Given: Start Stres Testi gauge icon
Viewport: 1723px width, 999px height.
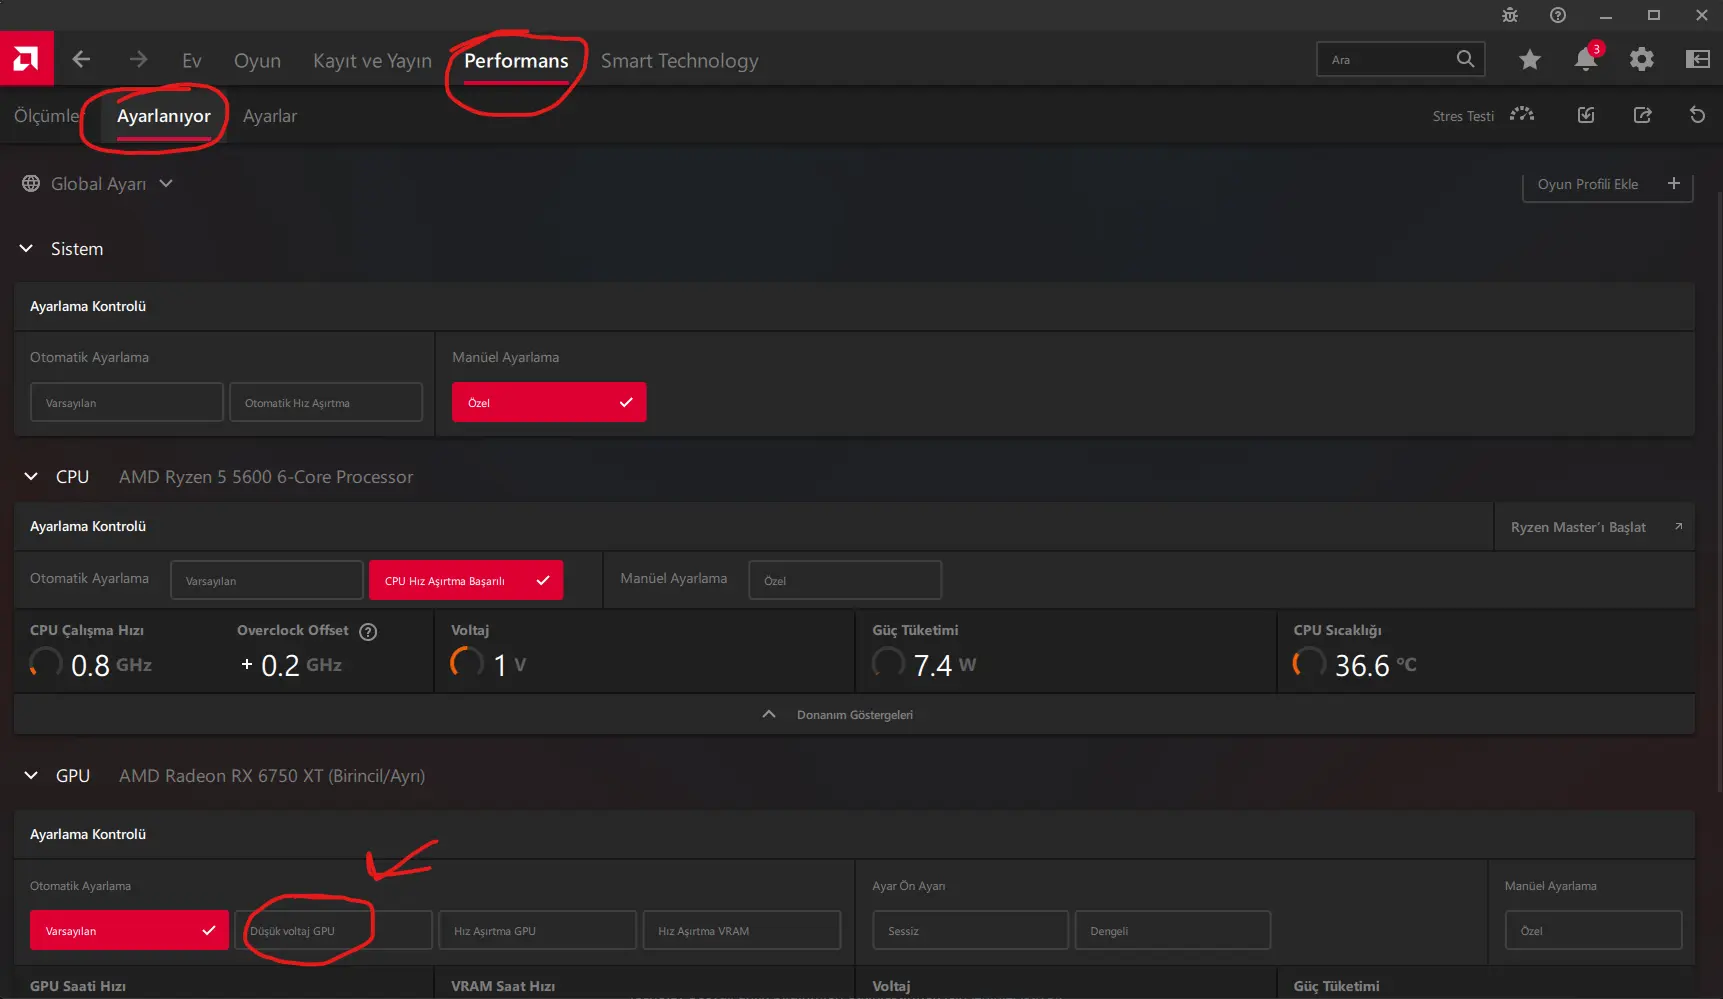Looking at the screenshot, I should (x=1522, y=115).
